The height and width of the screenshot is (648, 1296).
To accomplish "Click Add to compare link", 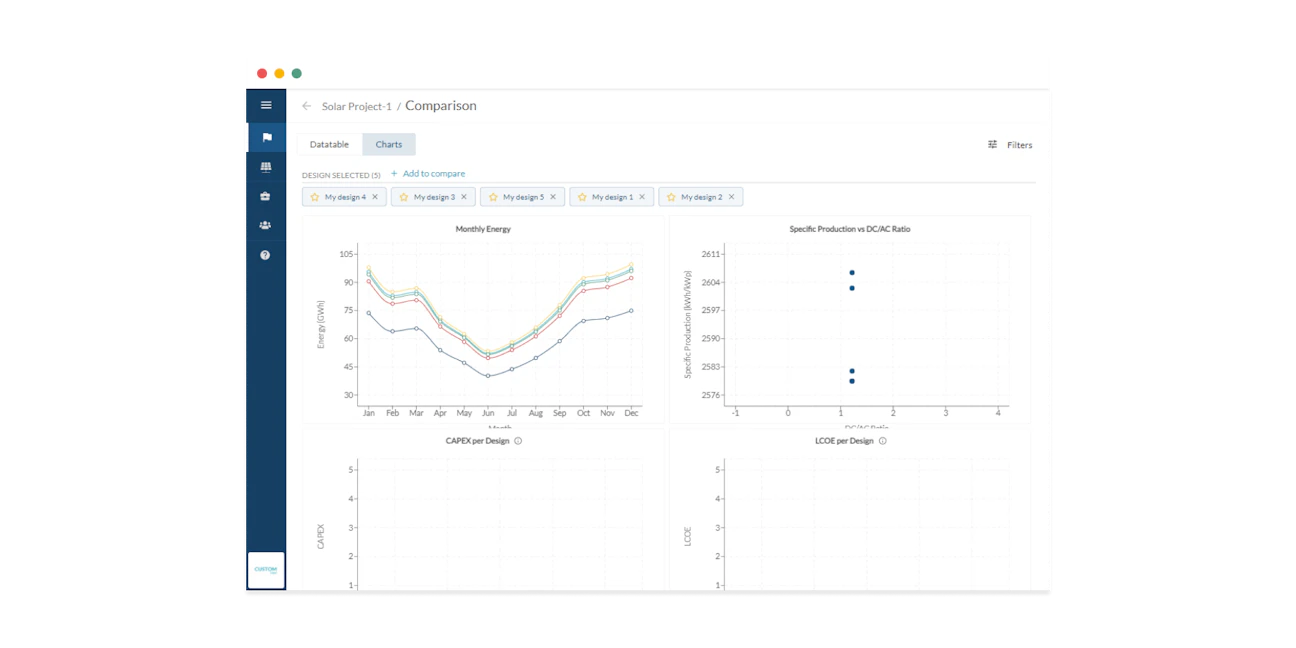I will (x=428, y=174).
